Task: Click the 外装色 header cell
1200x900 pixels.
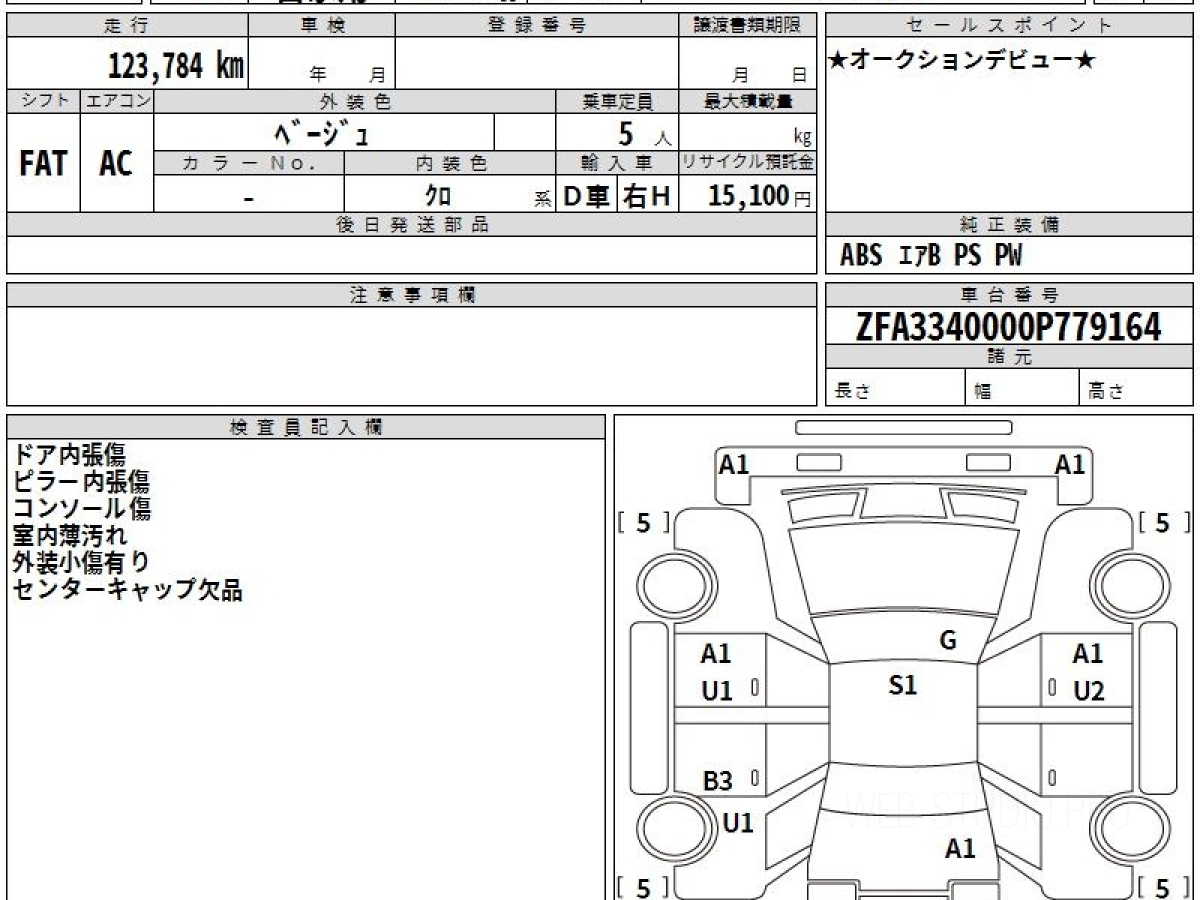Action: [x=355, y=101]
